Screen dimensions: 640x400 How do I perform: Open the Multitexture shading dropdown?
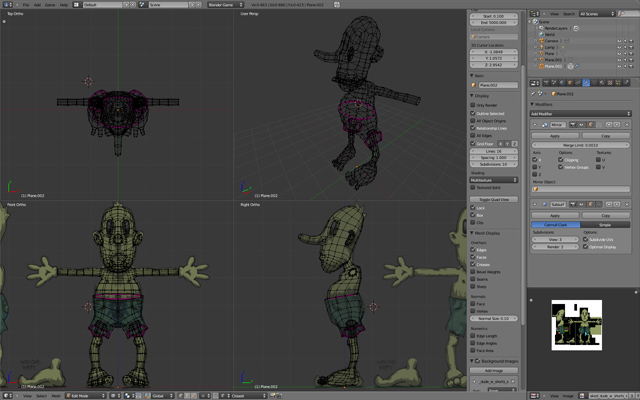pyautogui.click(x=493, y=180)
